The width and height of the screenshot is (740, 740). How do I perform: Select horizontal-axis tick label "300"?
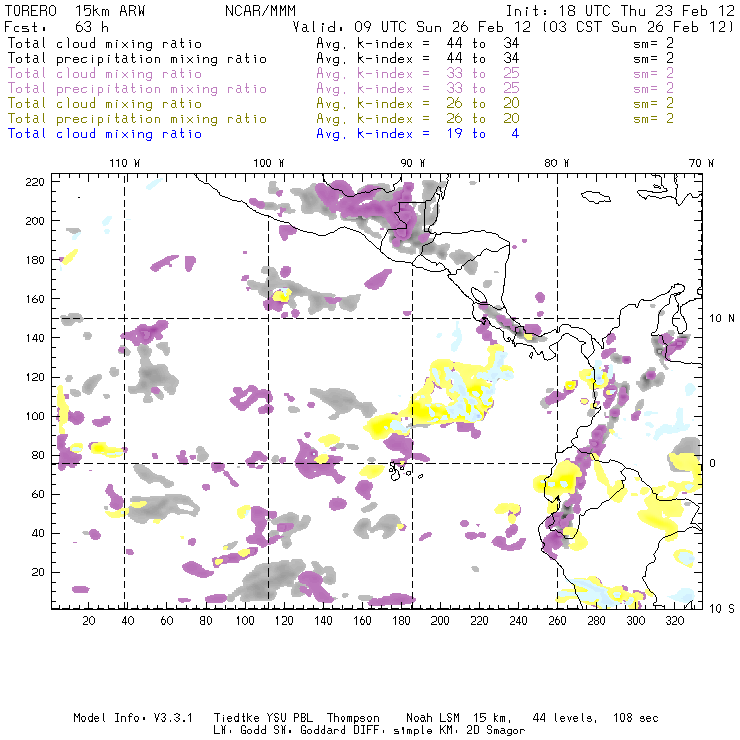[x=635, y=621]
